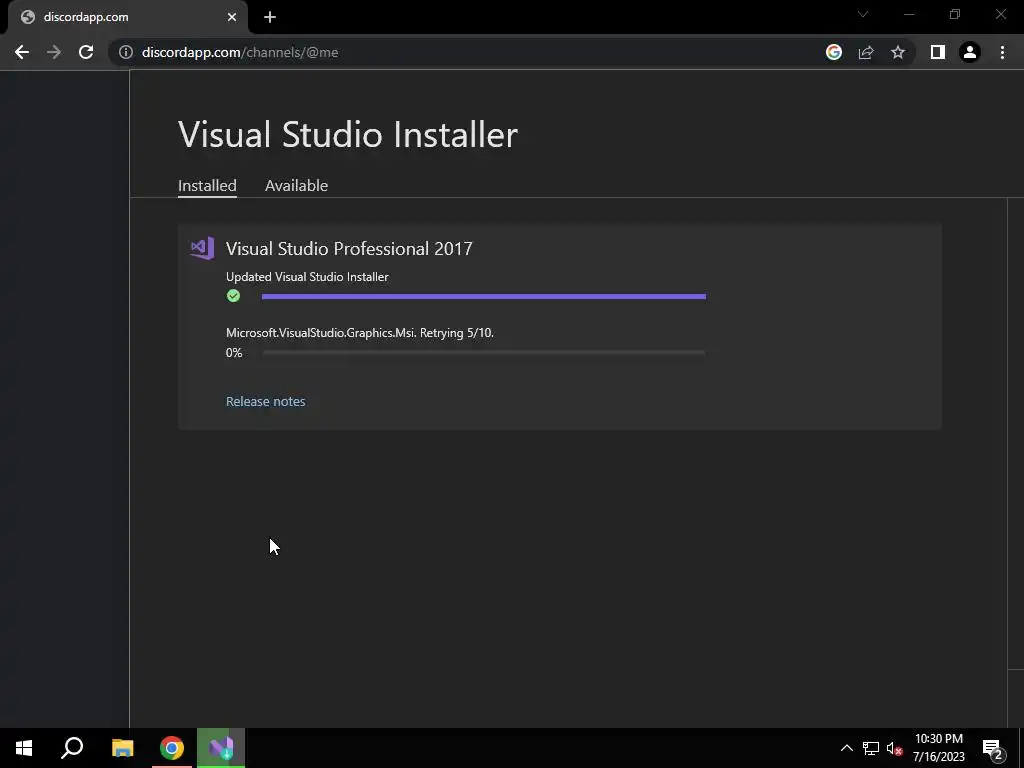This screenshot has height=768, width=1024.
Task: Click the browser forward arrow
Action: click(x=54, y=52)
